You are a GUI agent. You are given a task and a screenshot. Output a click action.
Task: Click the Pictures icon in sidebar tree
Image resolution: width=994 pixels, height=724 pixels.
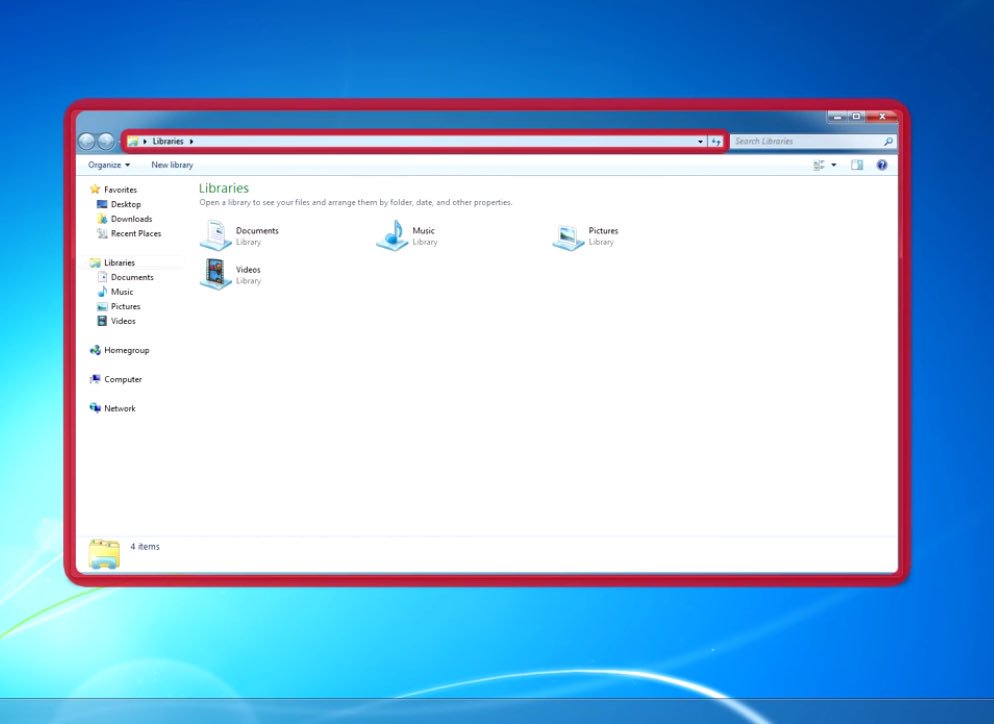[x=102, y=306]
